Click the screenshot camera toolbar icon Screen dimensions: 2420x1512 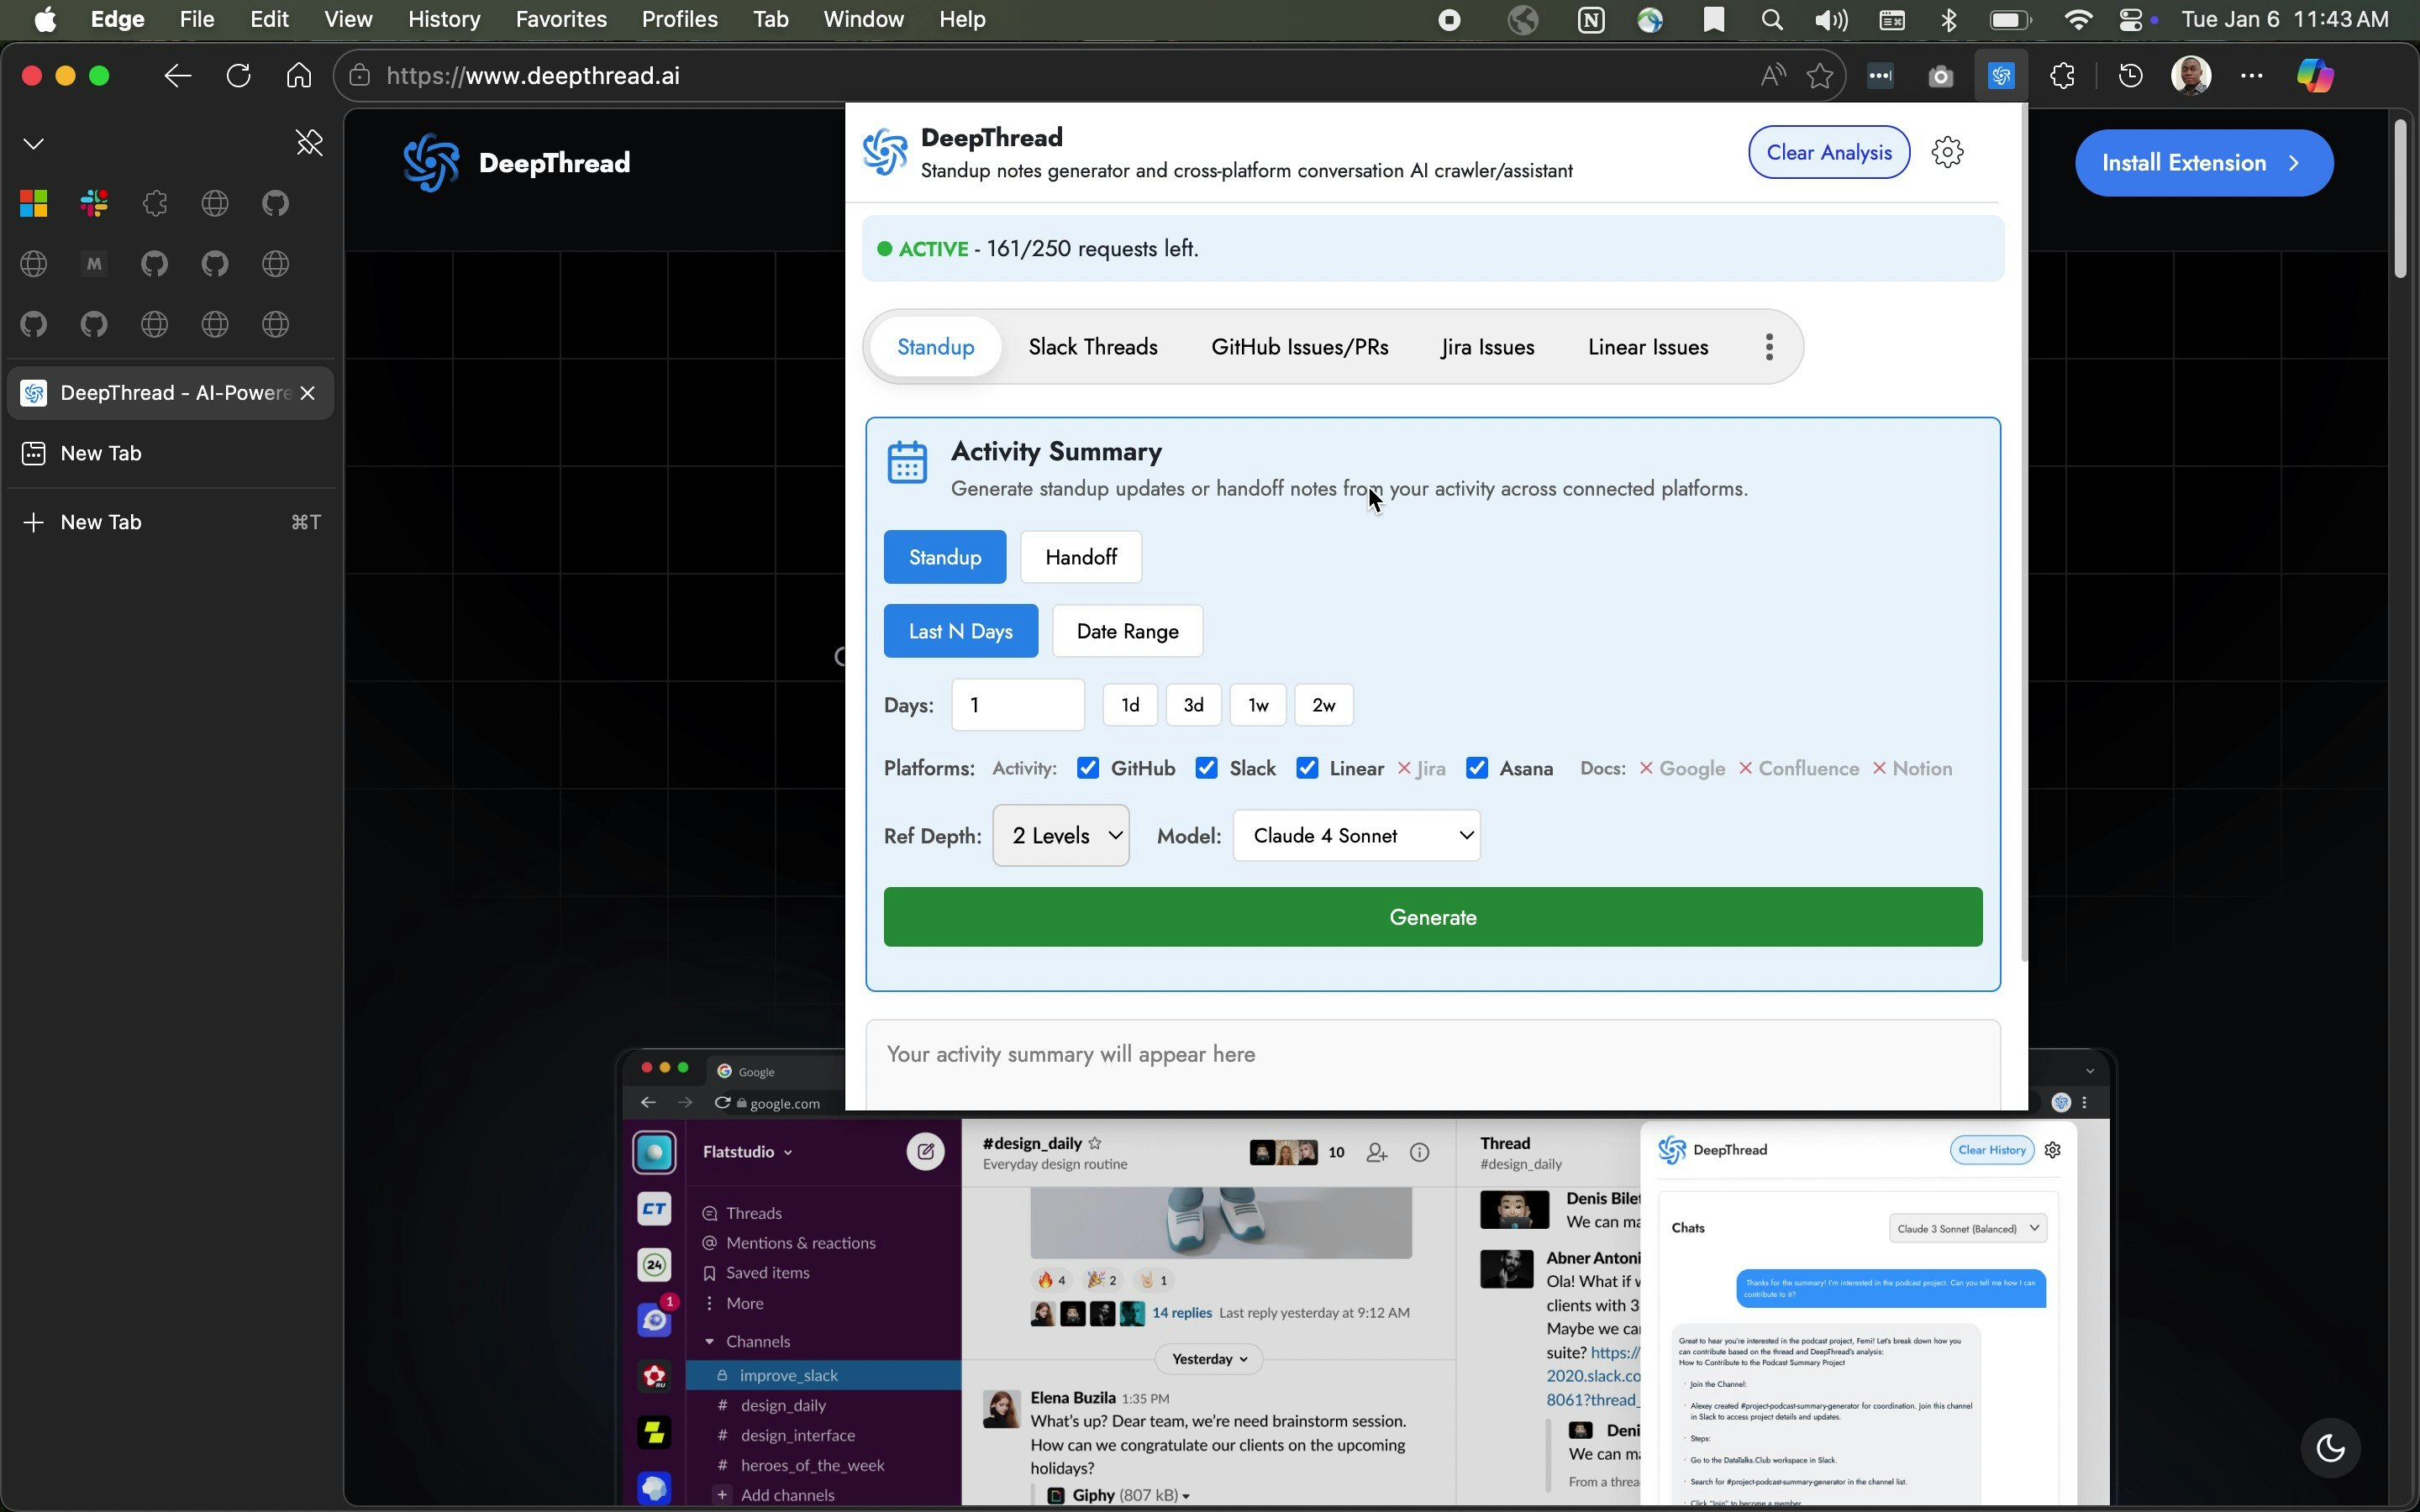(x=1940, y=76)
